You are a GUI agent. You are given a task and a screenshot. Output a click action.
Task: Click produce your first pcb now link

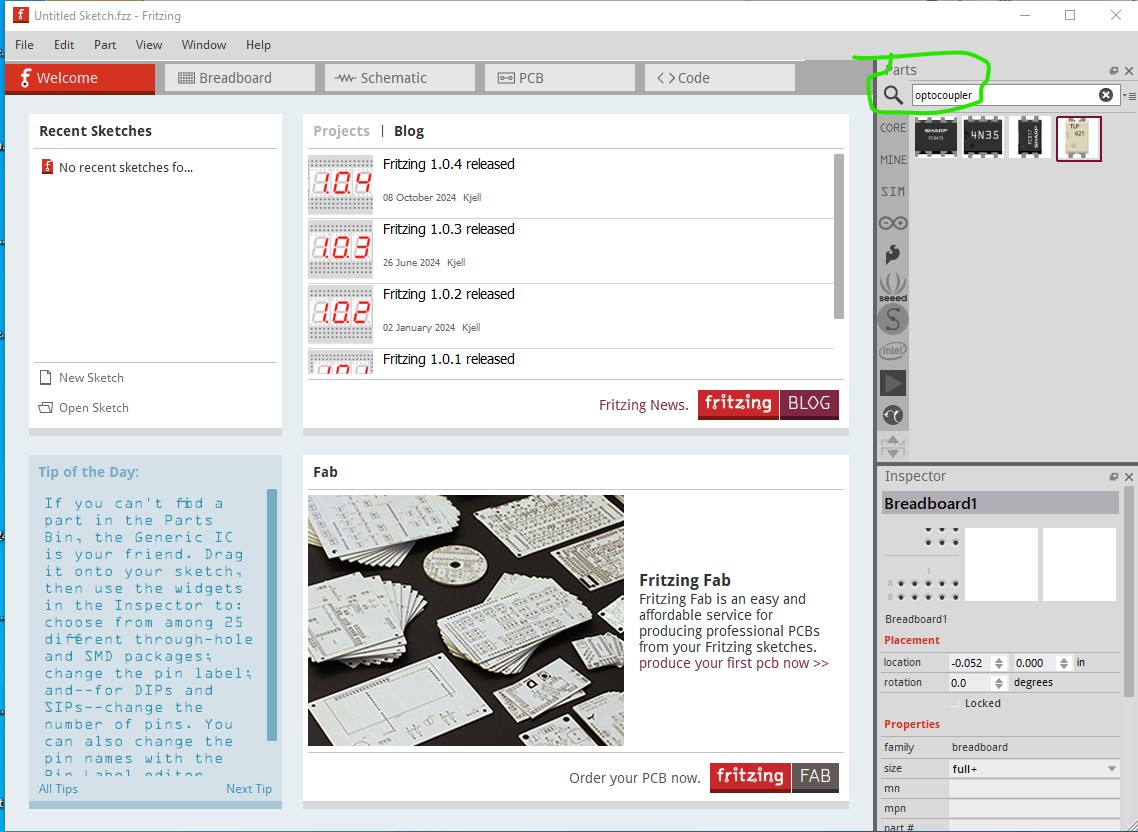(x=733, y=664)
